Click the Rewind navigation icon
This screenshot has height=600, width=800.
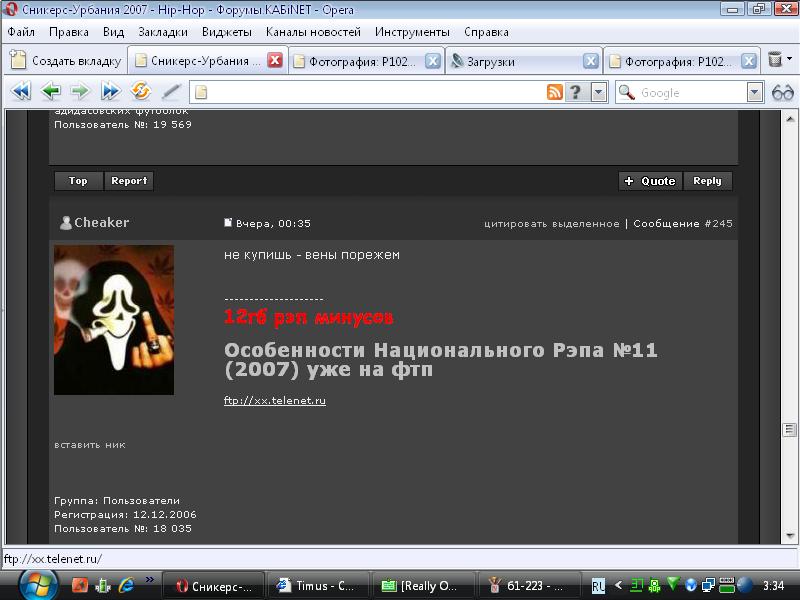click(x=20, y=92)
